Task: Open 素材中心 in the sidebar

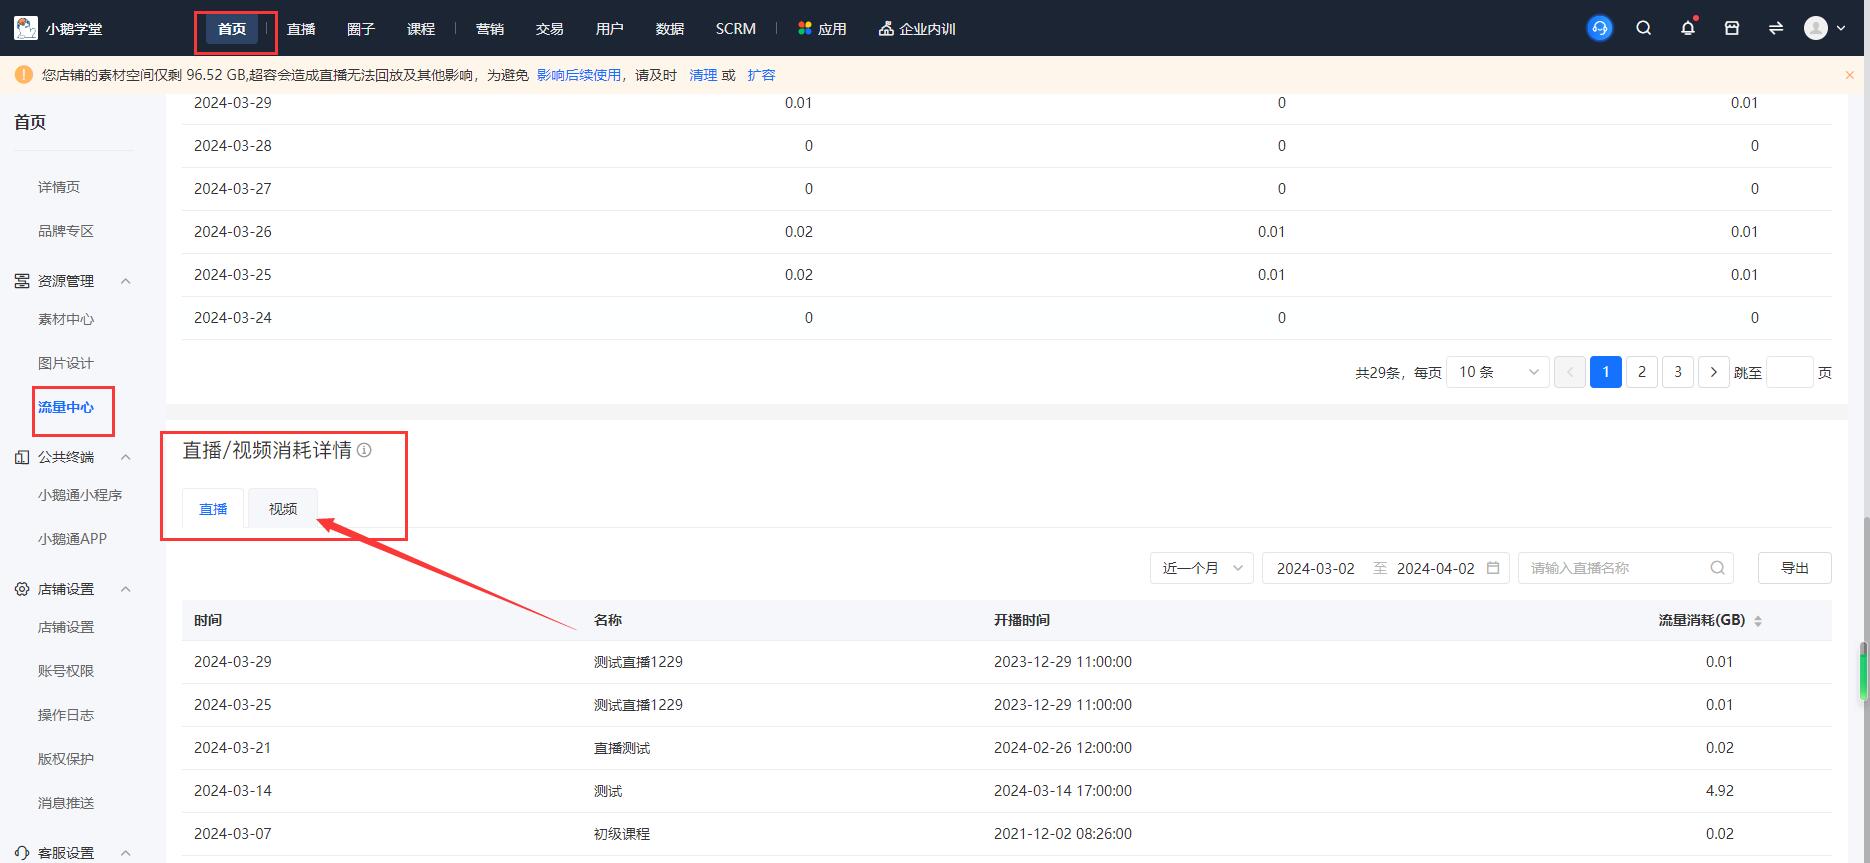Action: [66, 319]
